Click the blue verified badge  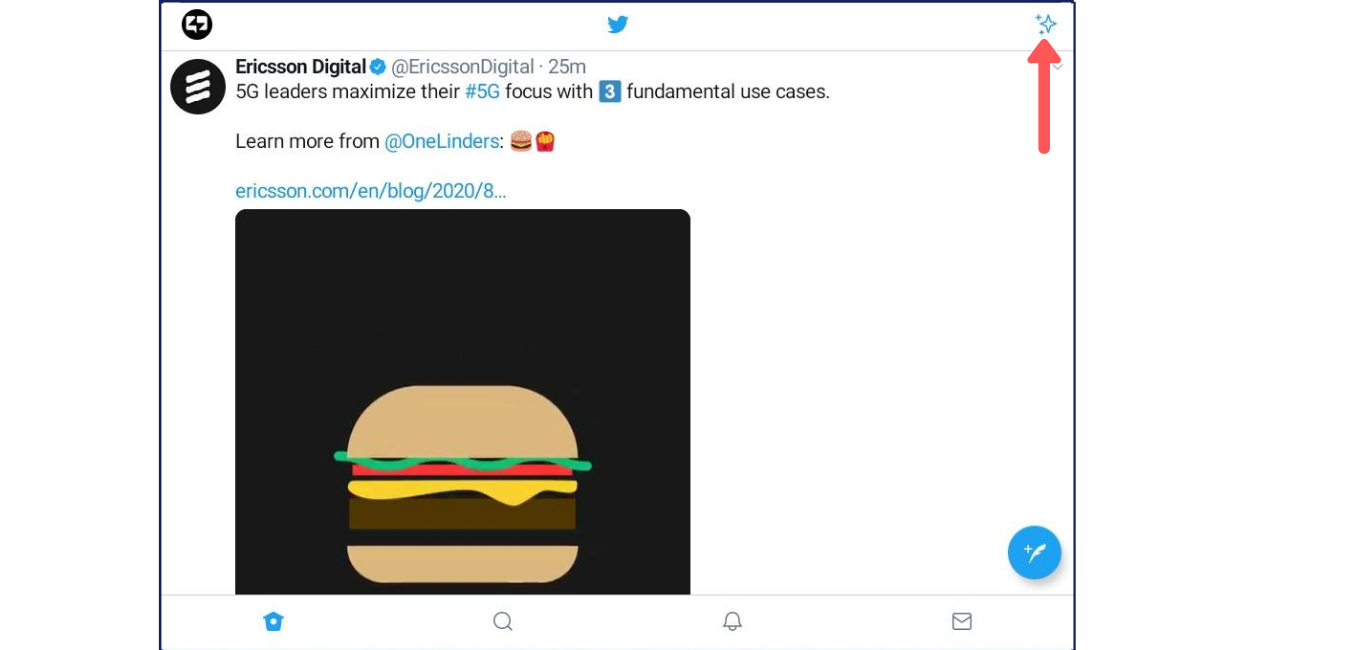click(378, 67)
